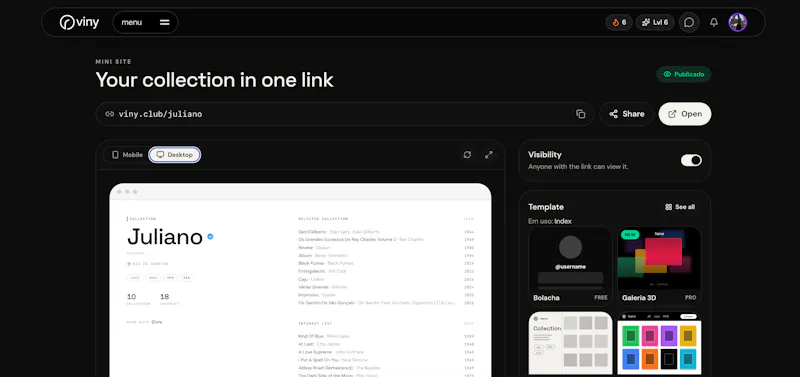Toggle the Visibility switch

coord(691,160)
